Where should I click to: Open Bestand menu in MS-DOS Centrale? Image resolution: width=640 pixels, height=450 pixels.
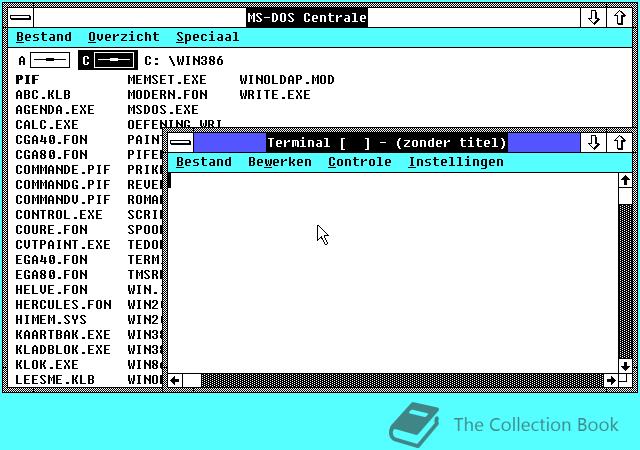pos(44,37)
